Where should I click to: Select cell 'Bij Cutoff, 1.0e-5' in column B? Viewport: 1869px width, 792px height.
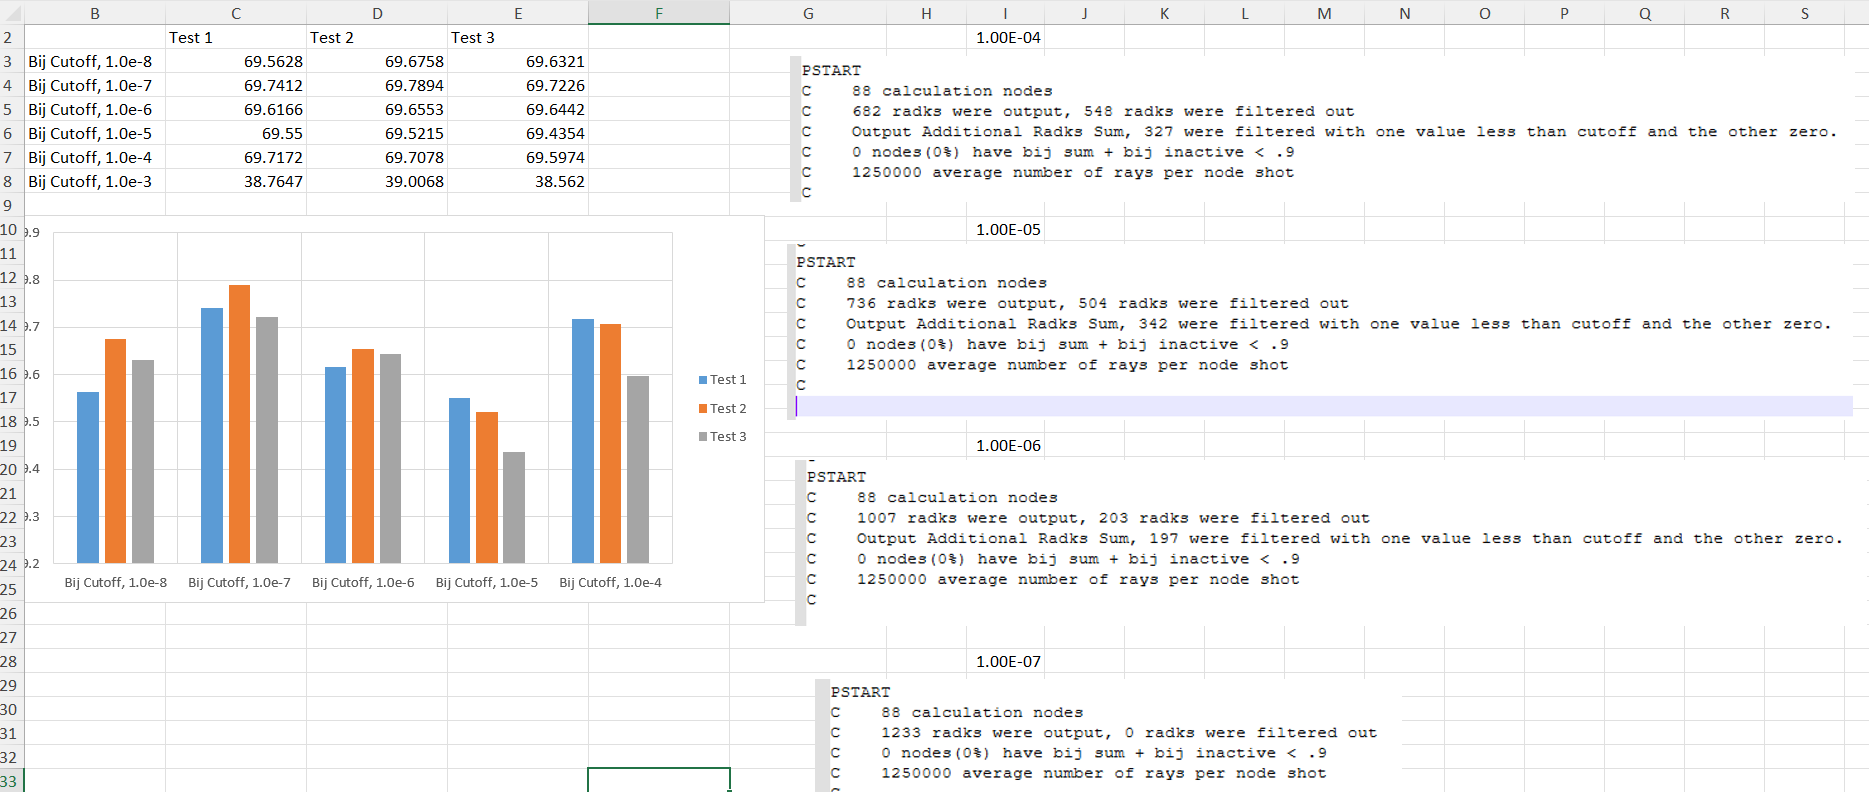95,133
